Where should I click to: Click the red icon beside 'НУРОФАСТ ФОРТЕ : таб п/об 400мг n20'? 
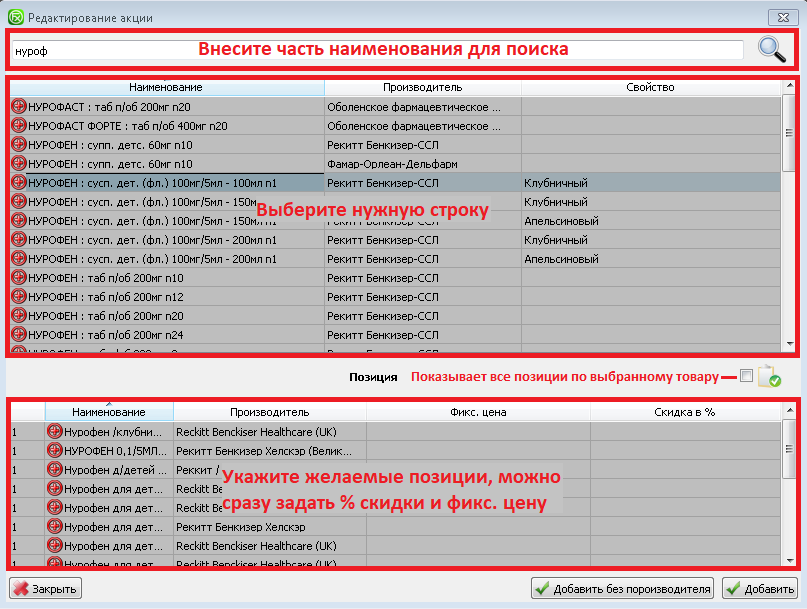19,126
